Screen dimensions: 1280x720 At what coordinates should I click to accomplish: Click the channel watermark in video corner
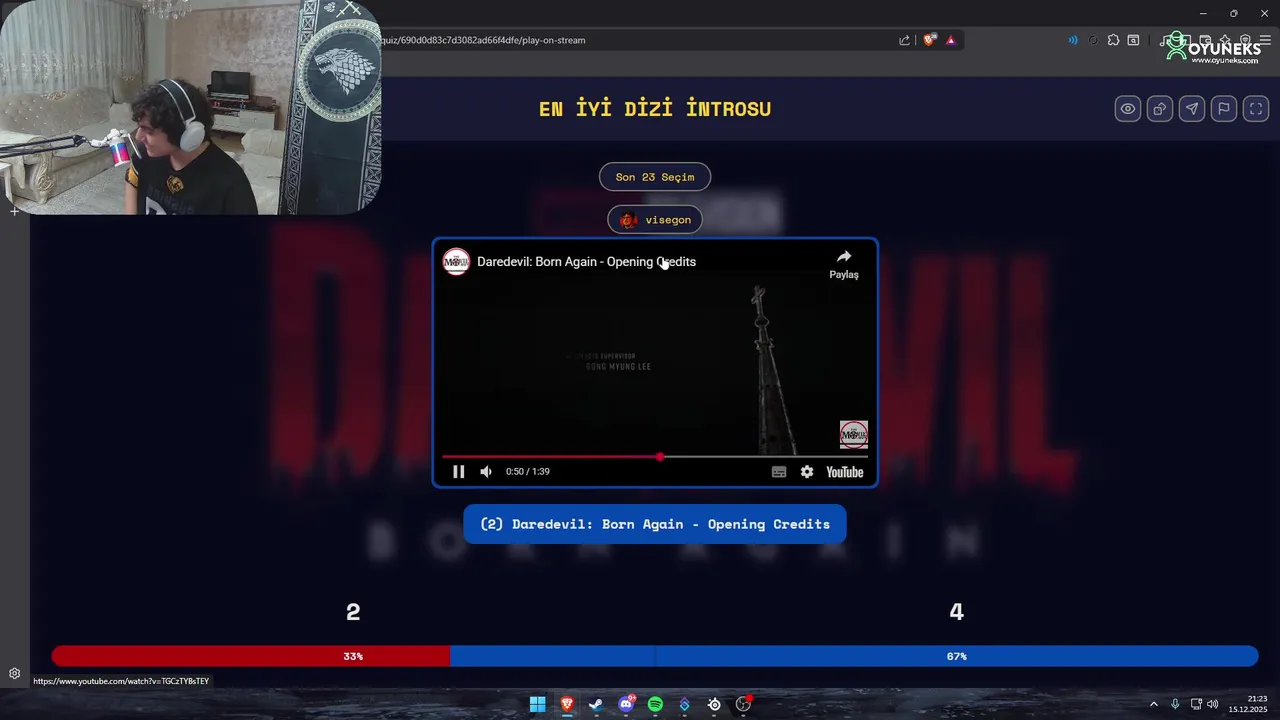point(854,434)
